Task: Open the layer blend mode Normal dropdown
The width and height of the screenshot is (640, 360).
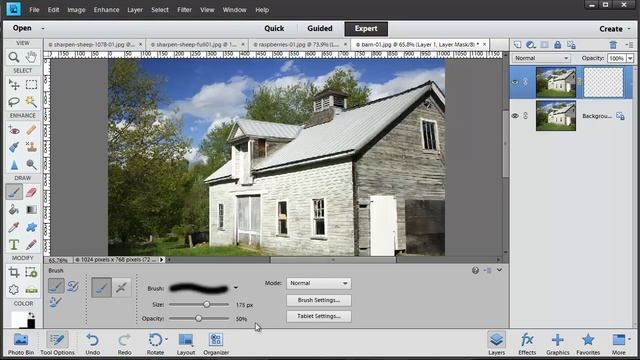Action: pos(541,58)
